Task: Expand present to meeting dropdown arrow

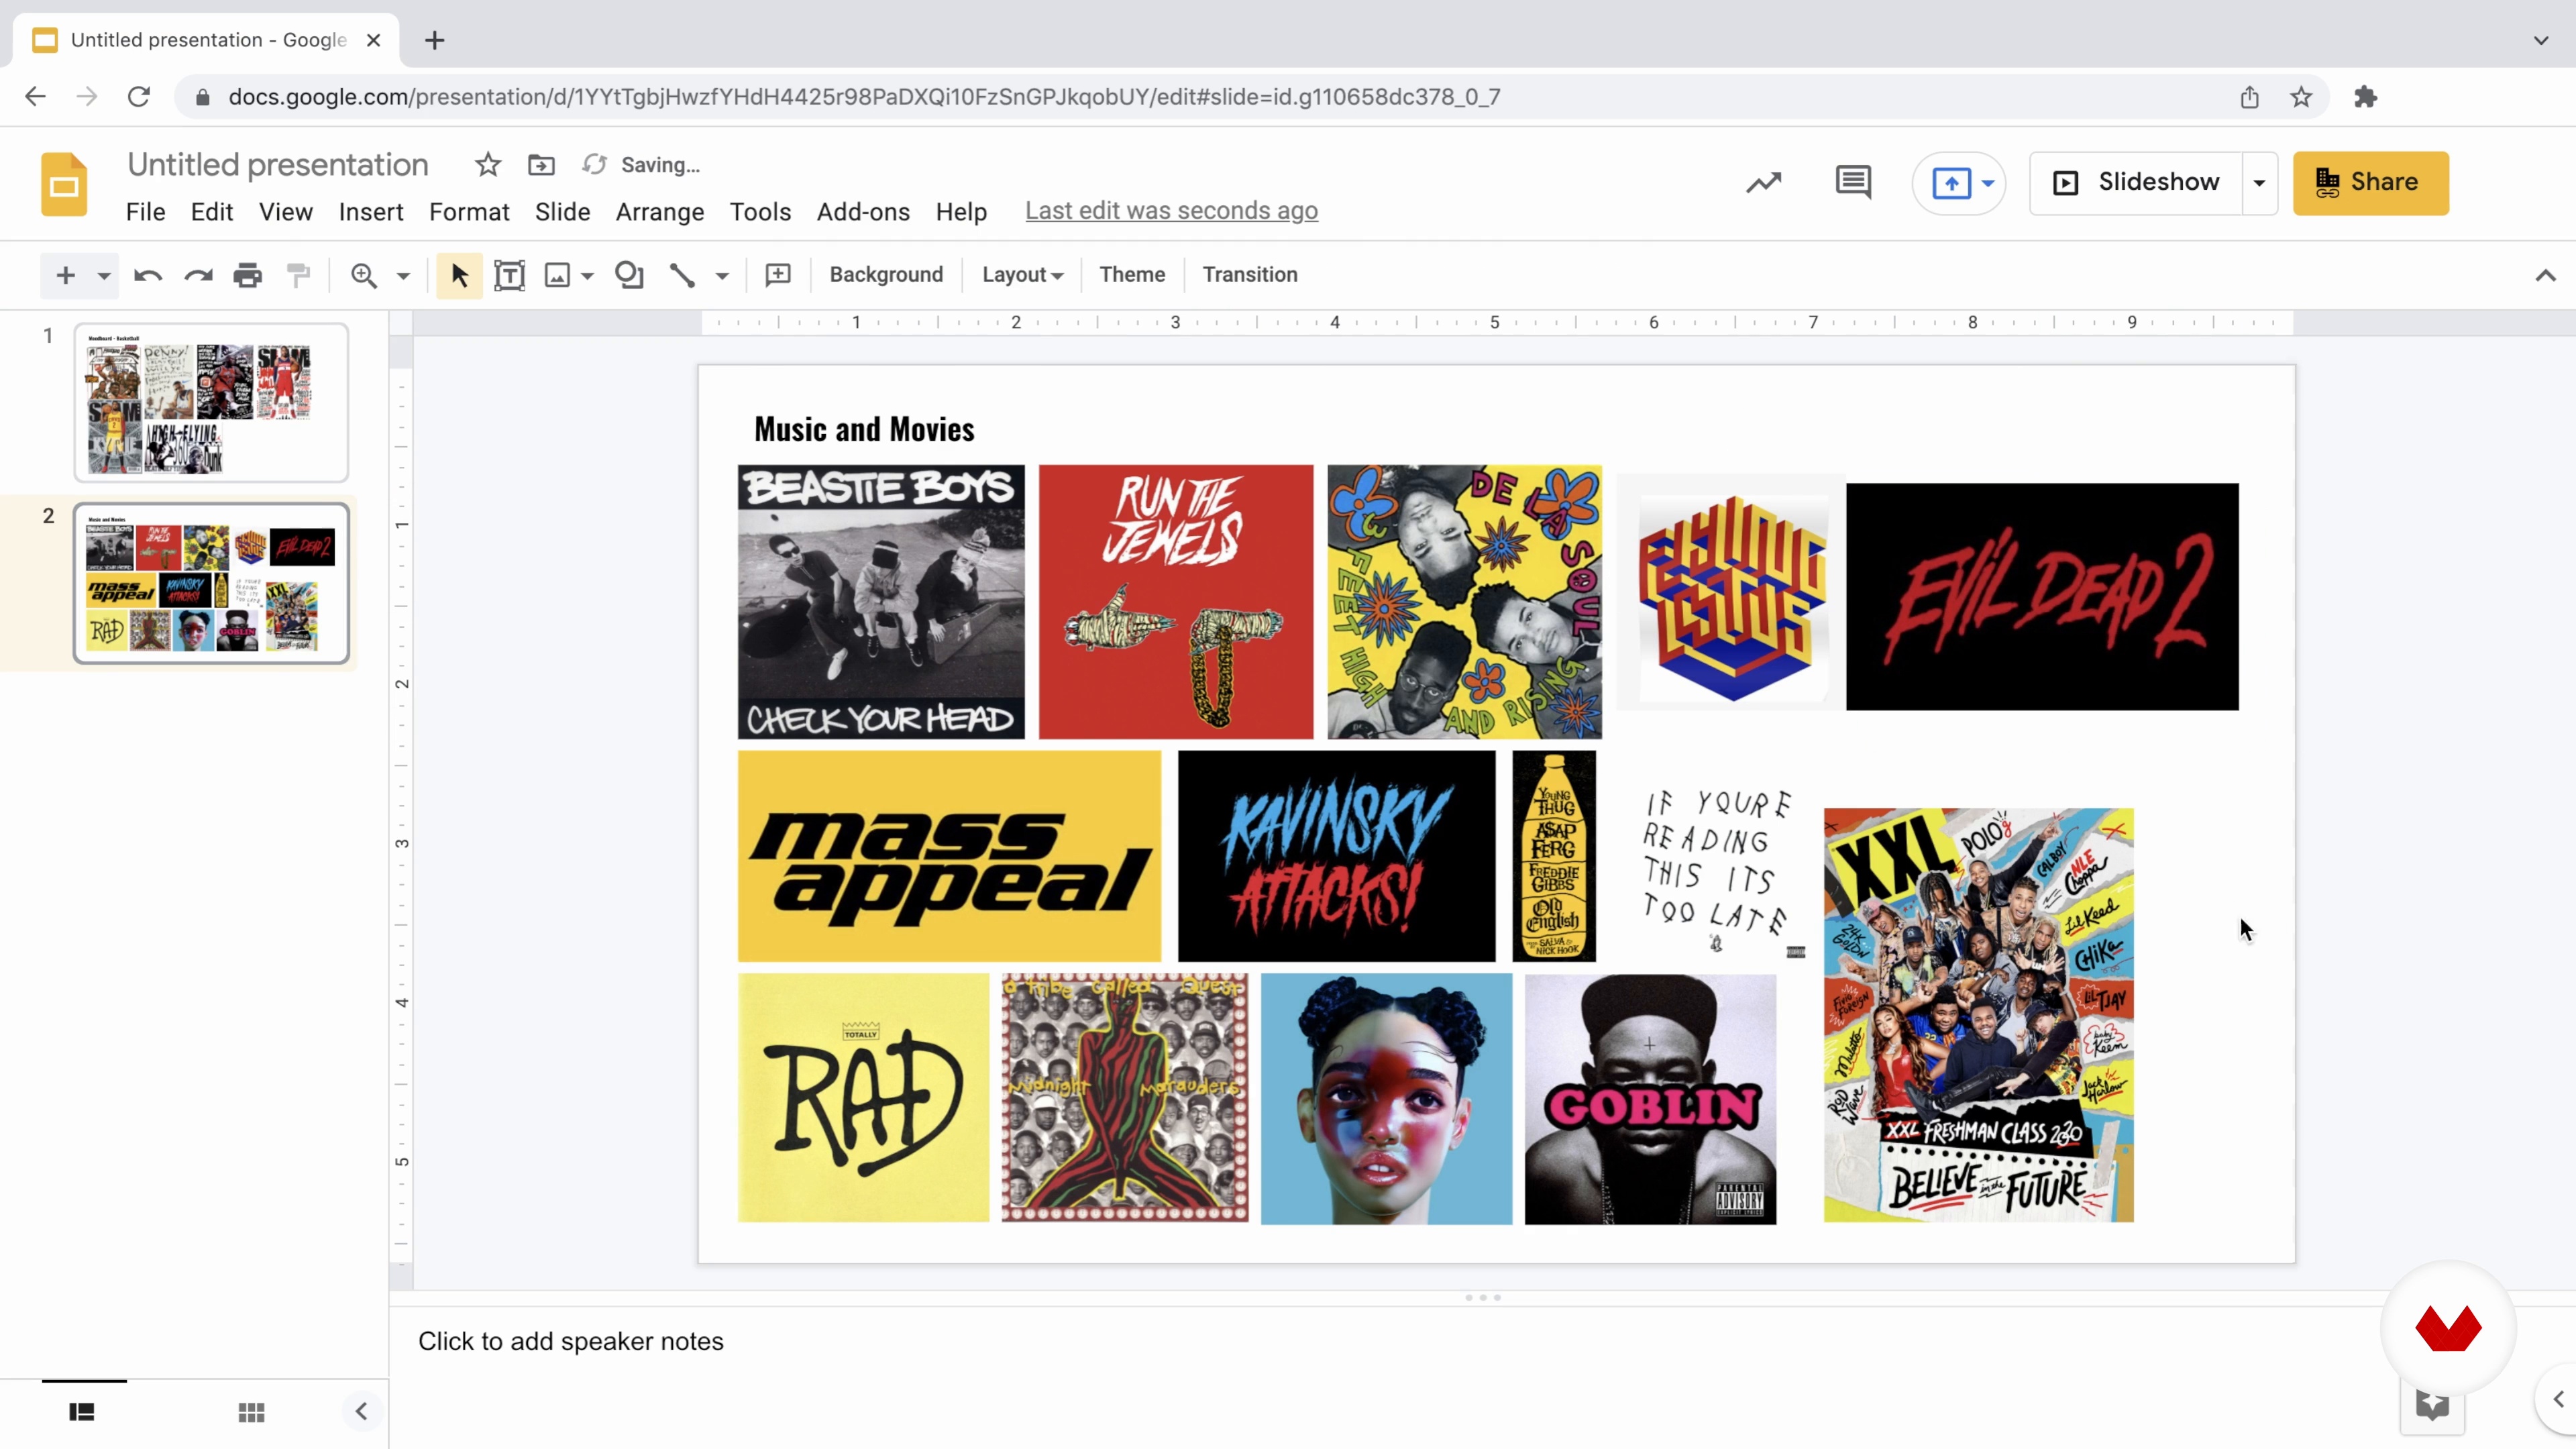Action: (1988, 183)
